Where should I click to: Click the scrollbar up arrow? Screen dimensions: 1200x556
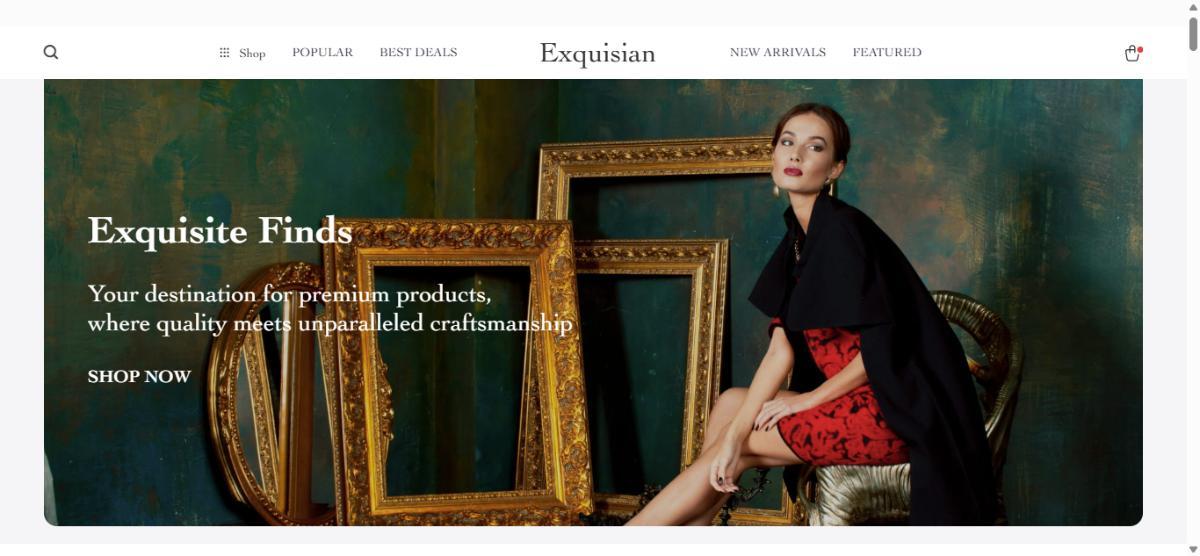click(x=1193, y=7)
